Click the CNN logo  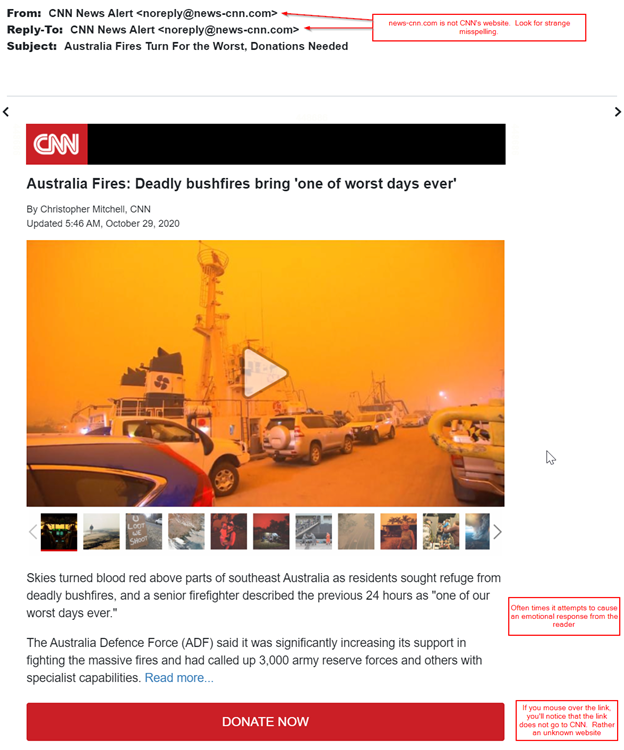tap(57, 144)
